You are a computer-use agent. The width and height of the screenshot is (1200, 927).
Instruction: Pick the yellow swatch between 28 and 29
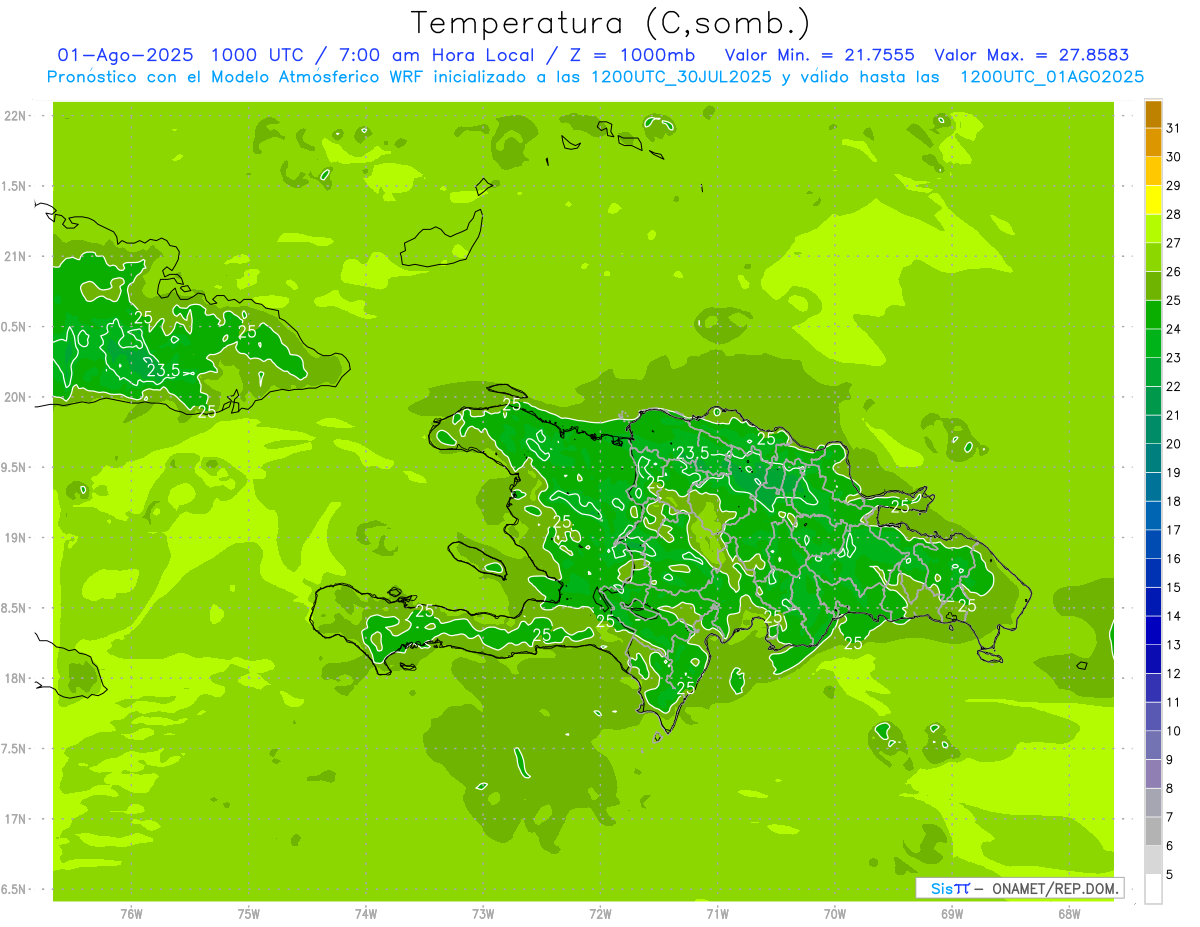(1153, 200)
